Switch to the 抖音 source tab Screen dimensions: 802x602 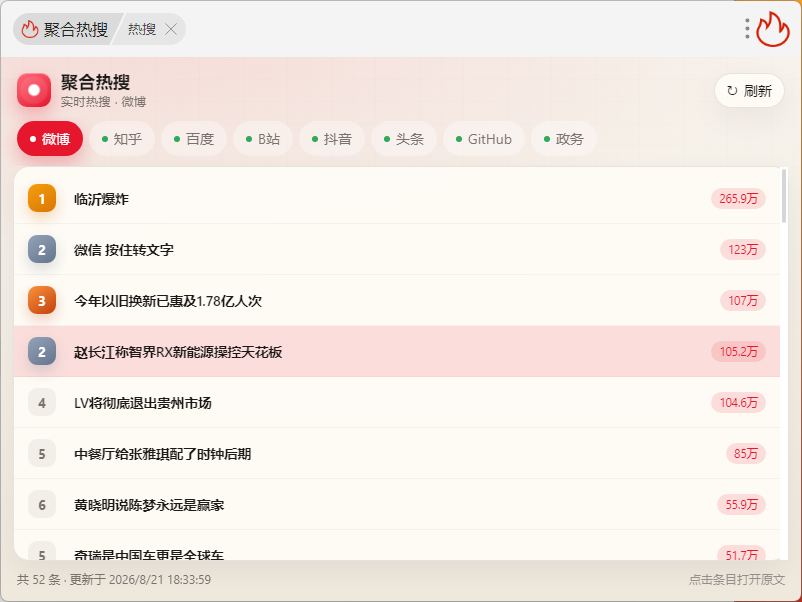pyautogui.click(x=332, y=139)
